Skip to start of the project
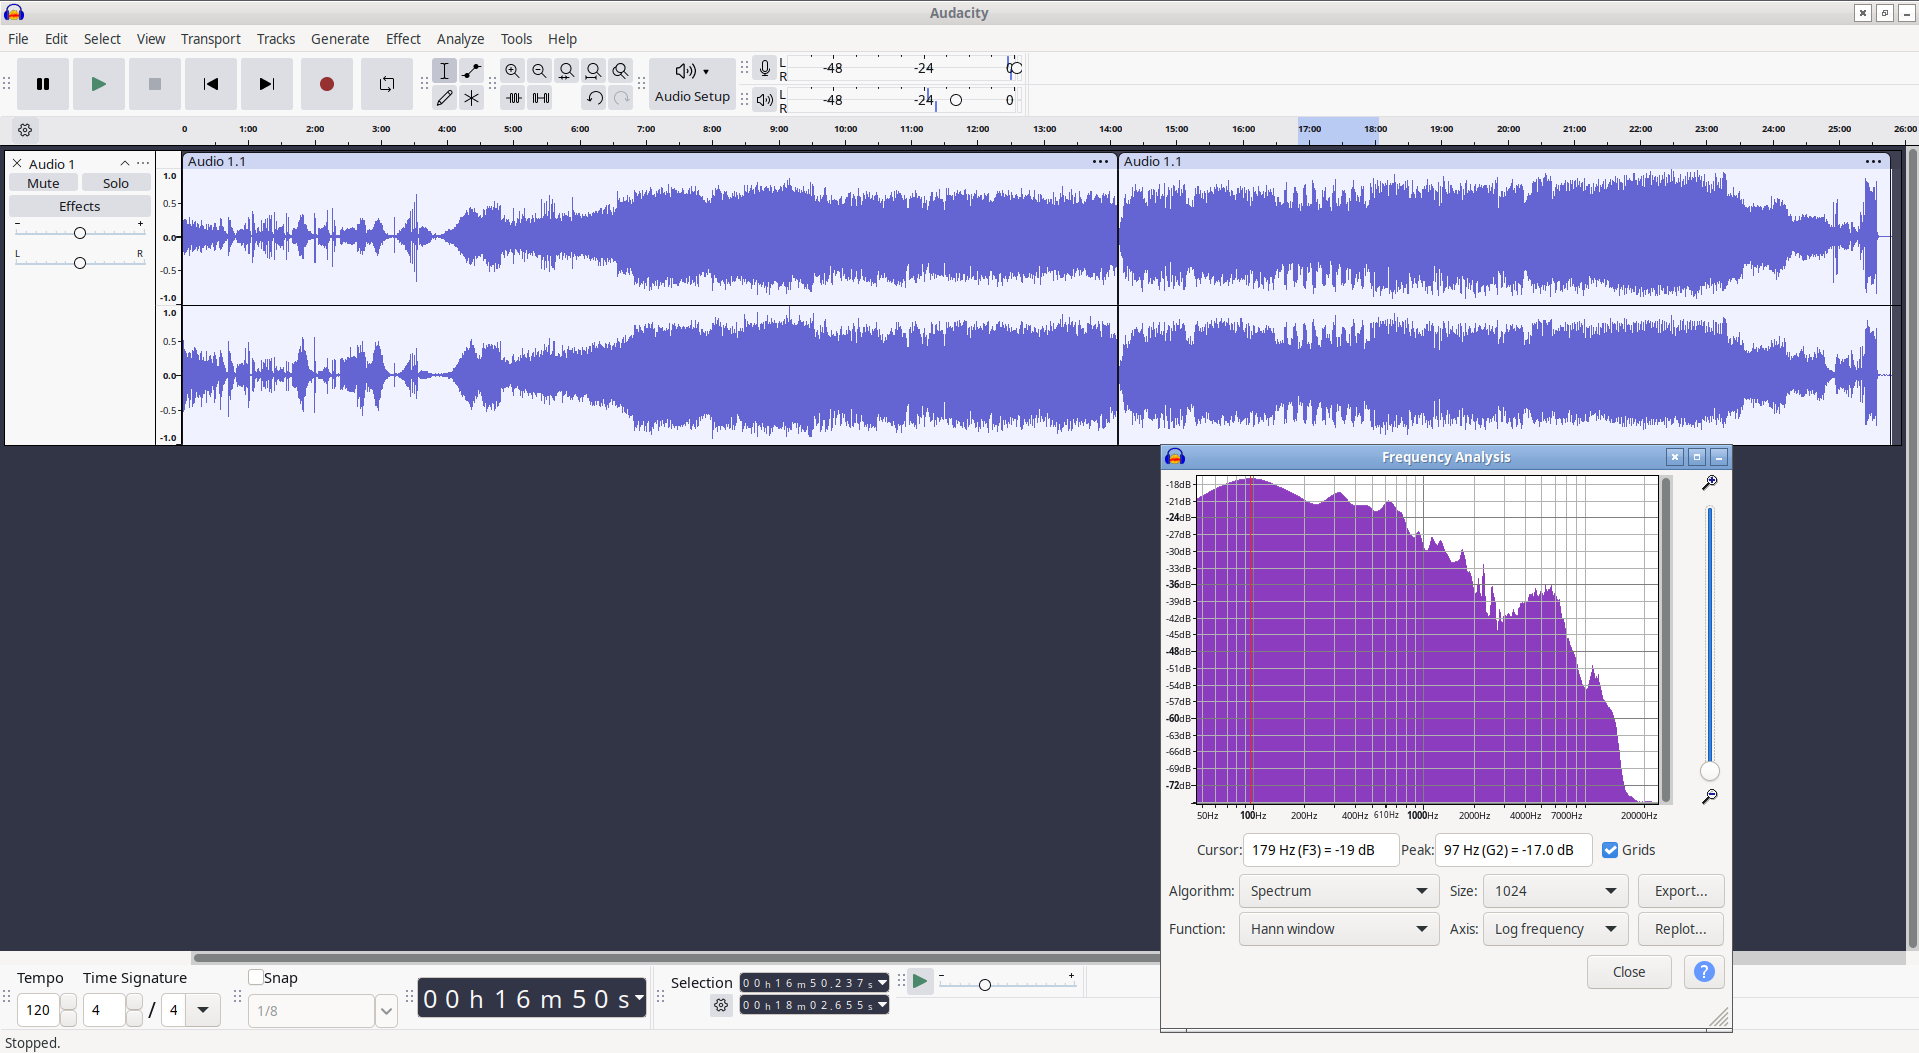Image resolution: width=1919 pixels, height=1053 pixels. coord(211,84)
